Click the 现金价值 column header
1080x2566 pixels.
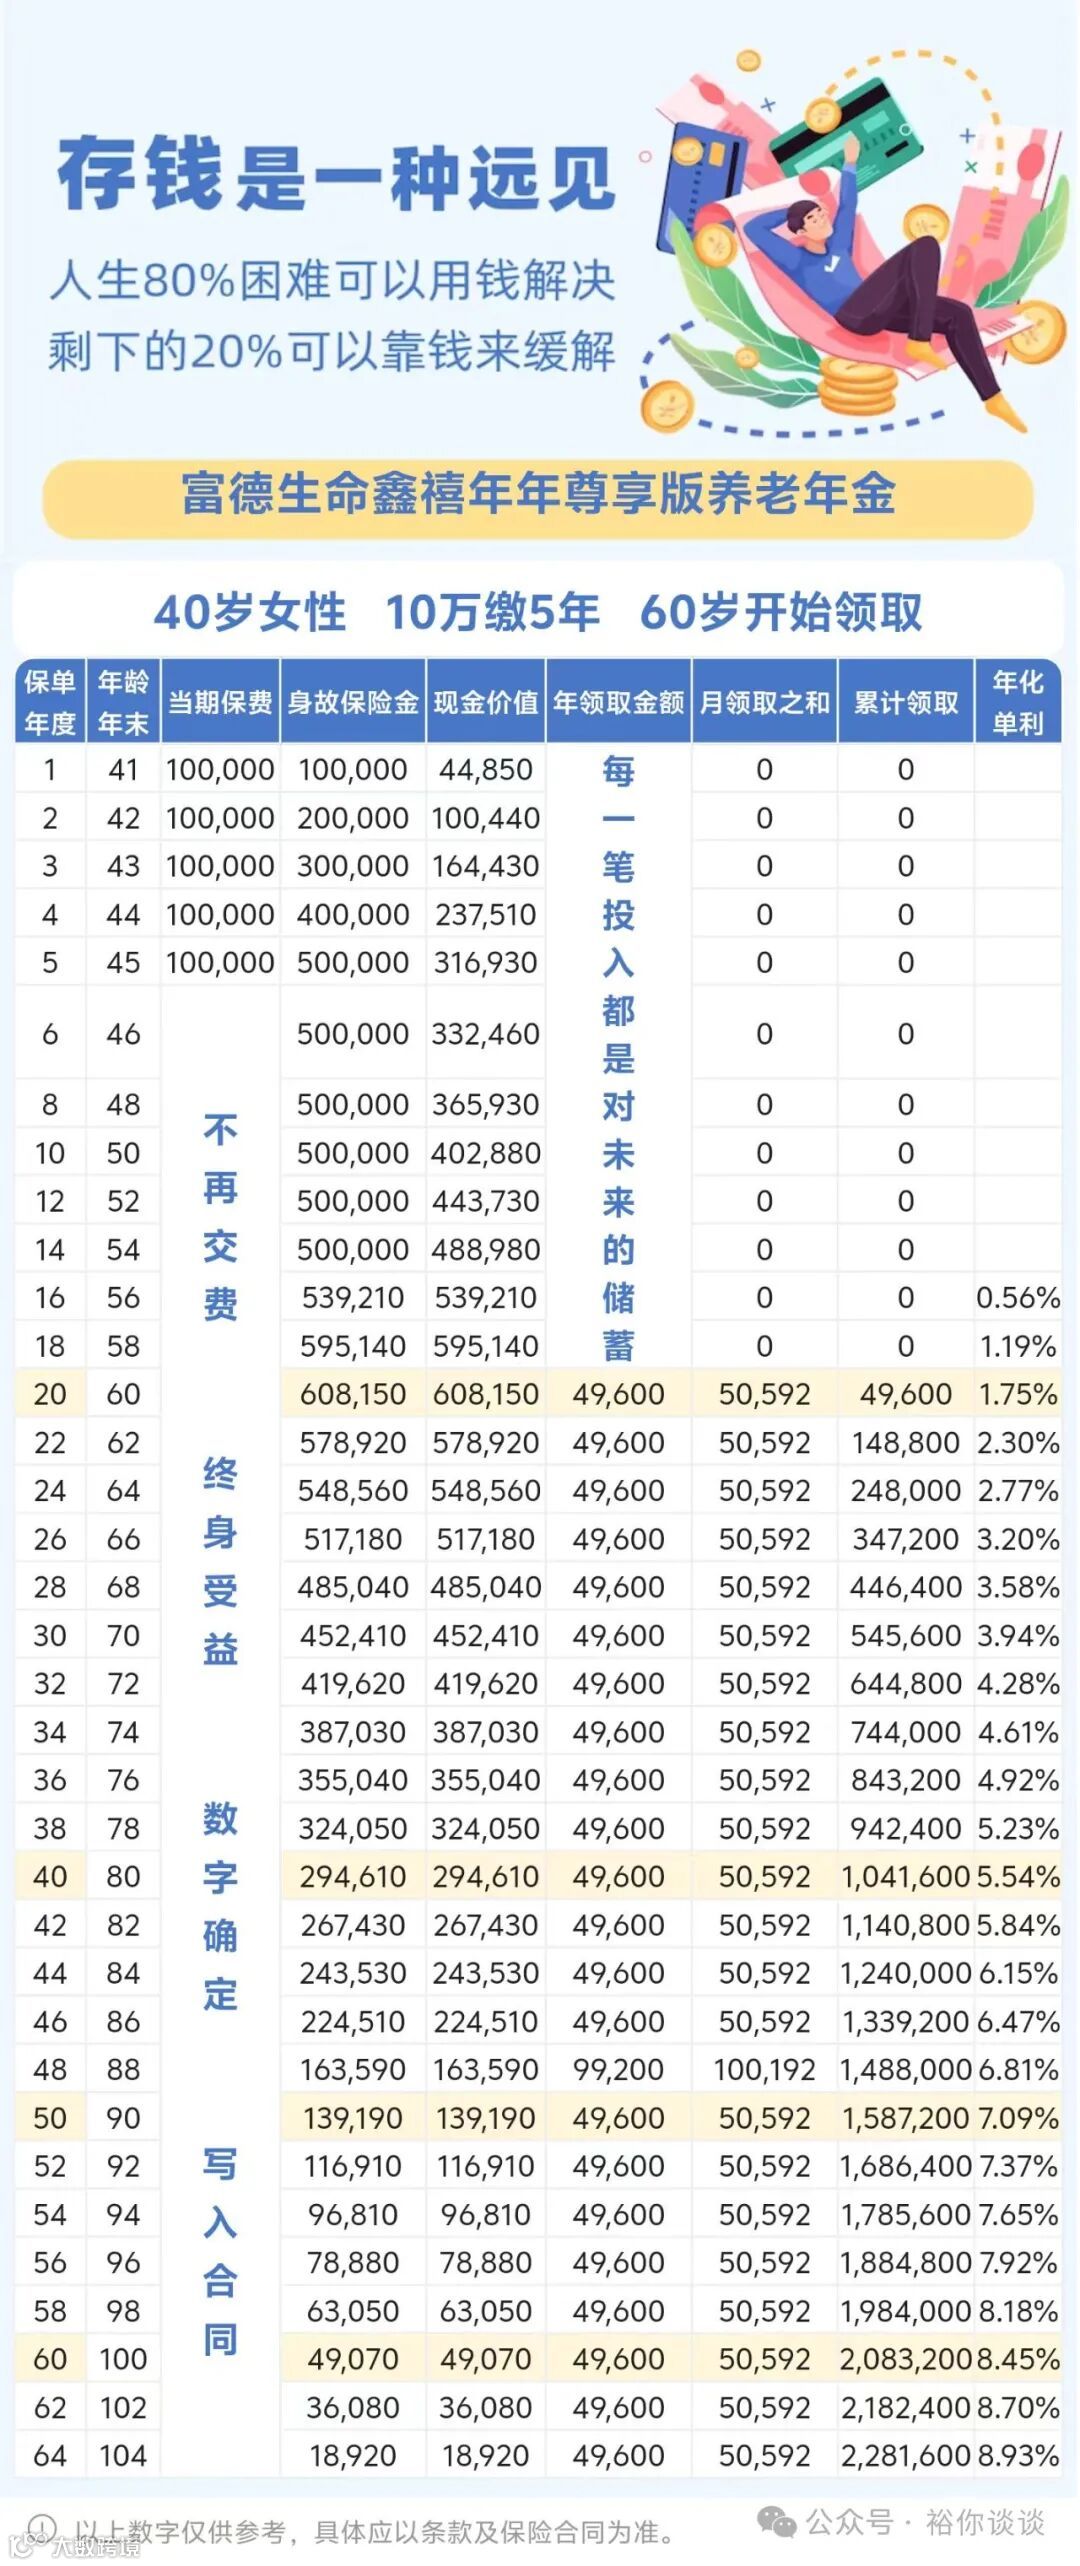(x=486, y=701)
